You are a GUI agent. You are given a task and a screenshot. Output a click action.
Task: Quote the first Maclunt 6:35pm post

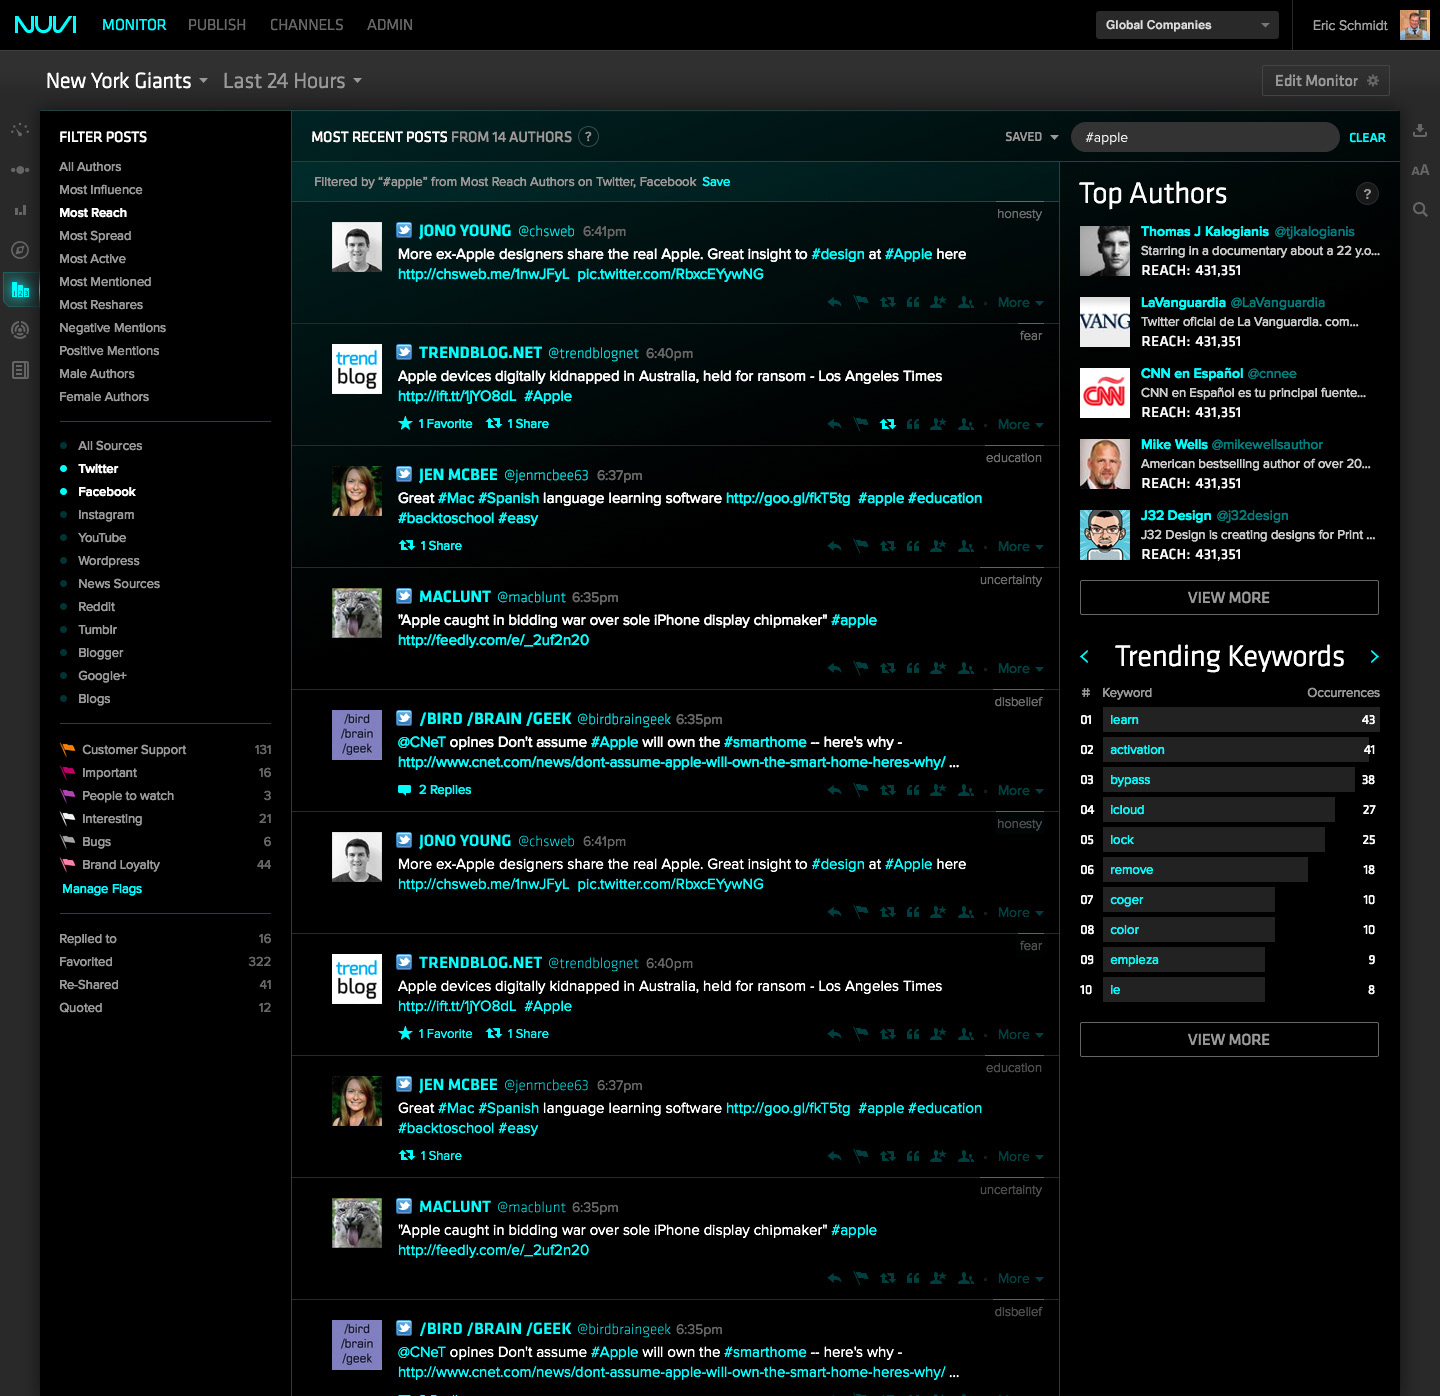913,669
